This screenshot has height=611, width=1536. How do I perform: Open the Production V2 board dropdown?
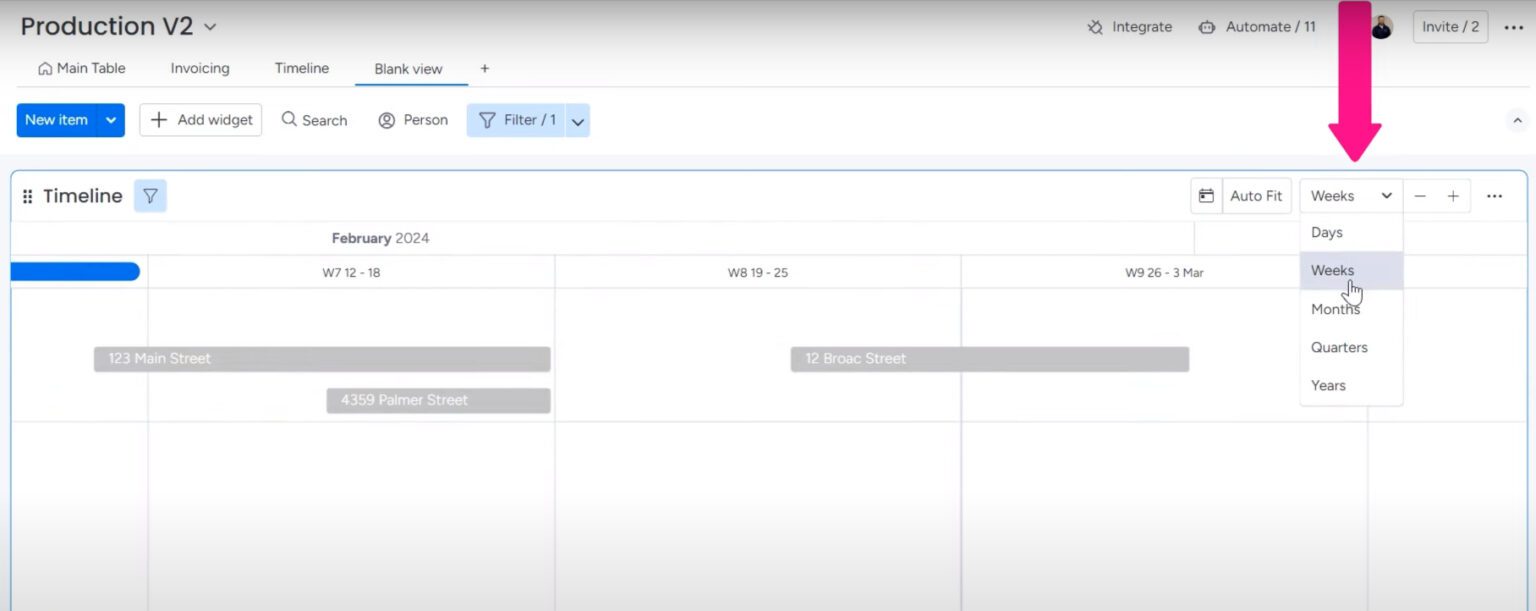click(209, 27)
